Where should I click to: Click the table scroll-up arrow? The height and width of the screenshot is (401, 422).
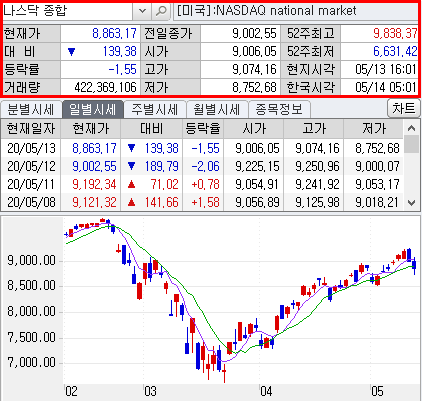point(411,128)
